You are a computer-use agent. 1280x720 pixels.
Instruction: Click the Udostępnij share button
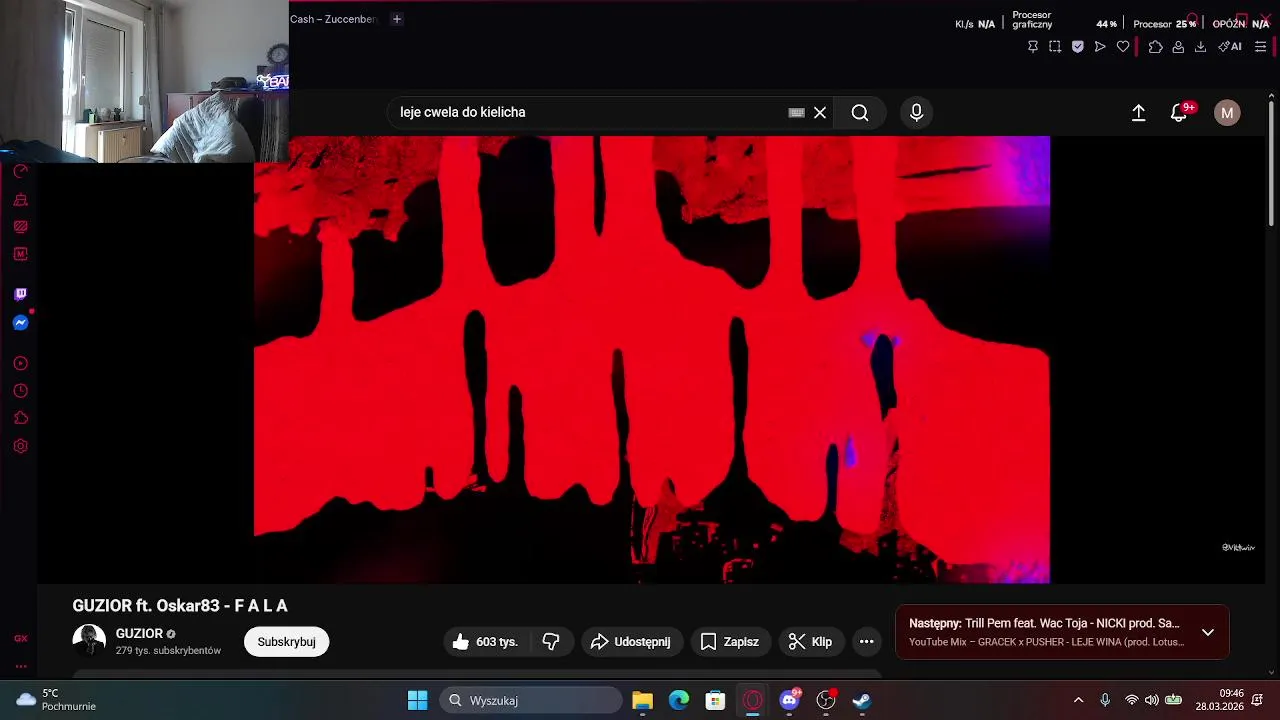(x=631, y=642)
